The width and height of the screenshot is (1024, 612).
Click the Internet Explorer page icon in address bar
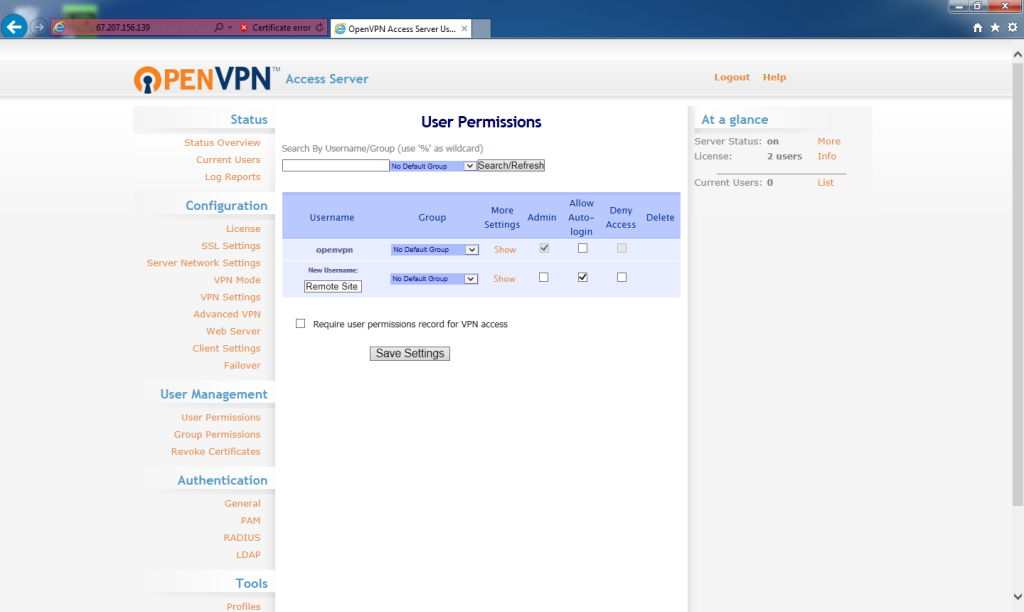tap(59, 27)
